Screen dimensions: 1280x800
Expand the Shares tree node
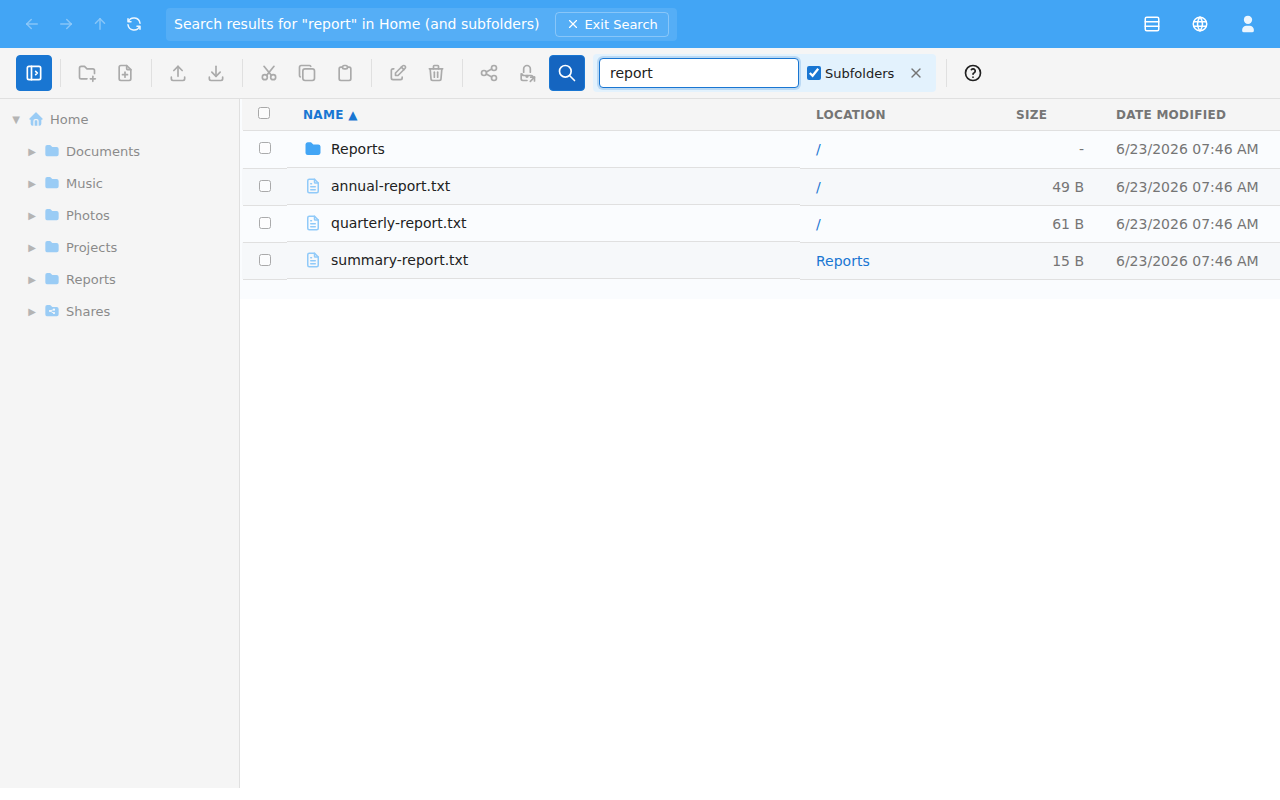(x=32, y=312)
